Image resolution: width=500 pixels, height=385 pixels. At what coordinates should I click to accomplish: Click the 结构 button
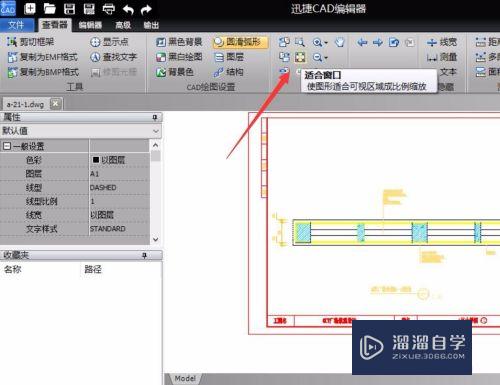229,72
